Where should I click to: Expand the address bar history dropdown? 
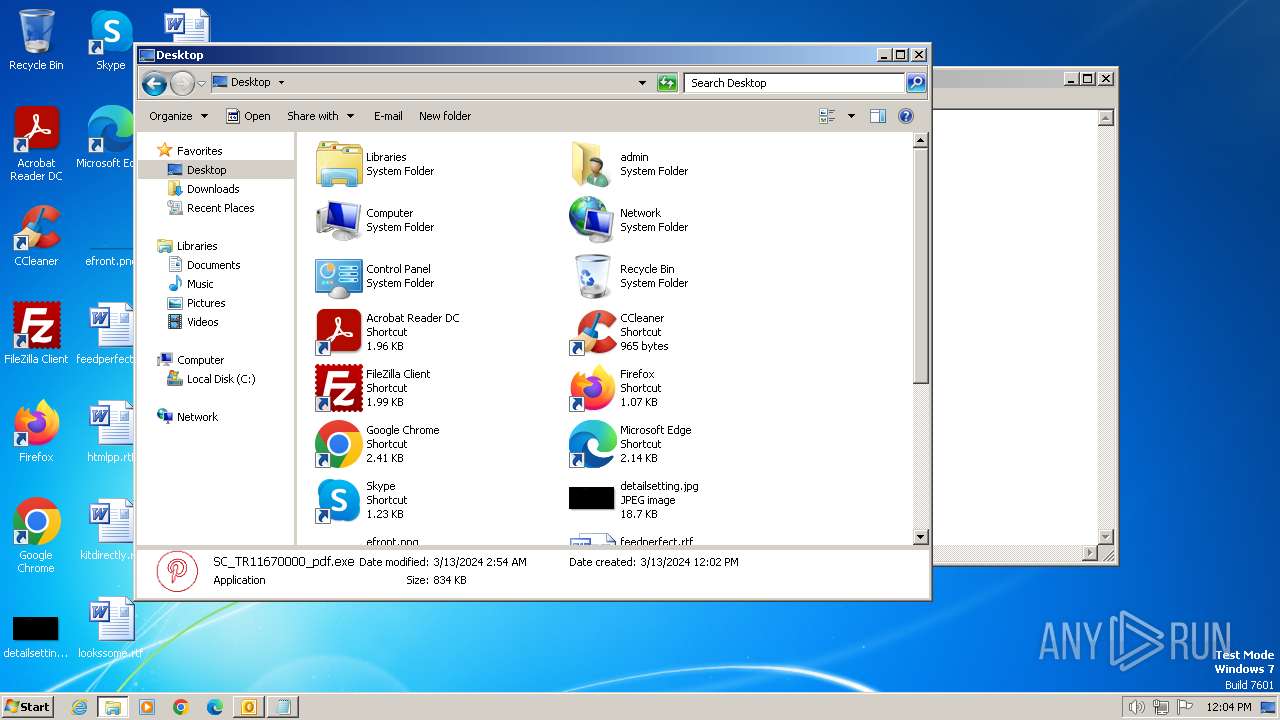point(642,83)
